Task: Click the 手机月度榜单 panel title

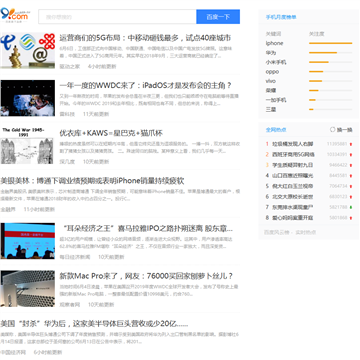Action: (x=281, y=17)
